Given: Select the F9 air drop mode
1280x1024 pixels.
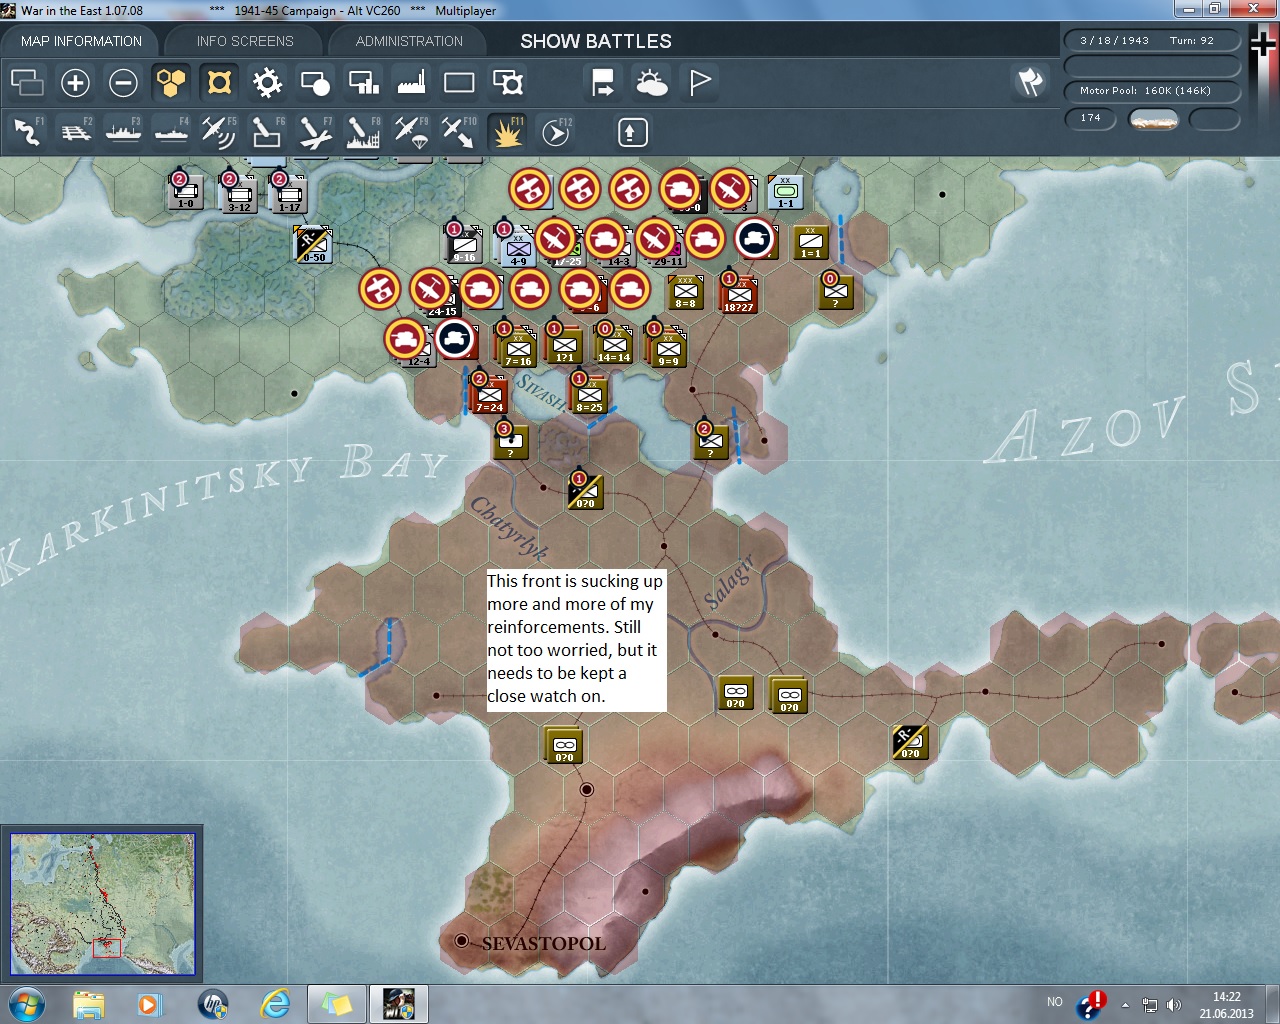Looking at the screenshot, I should pos(411,132).
